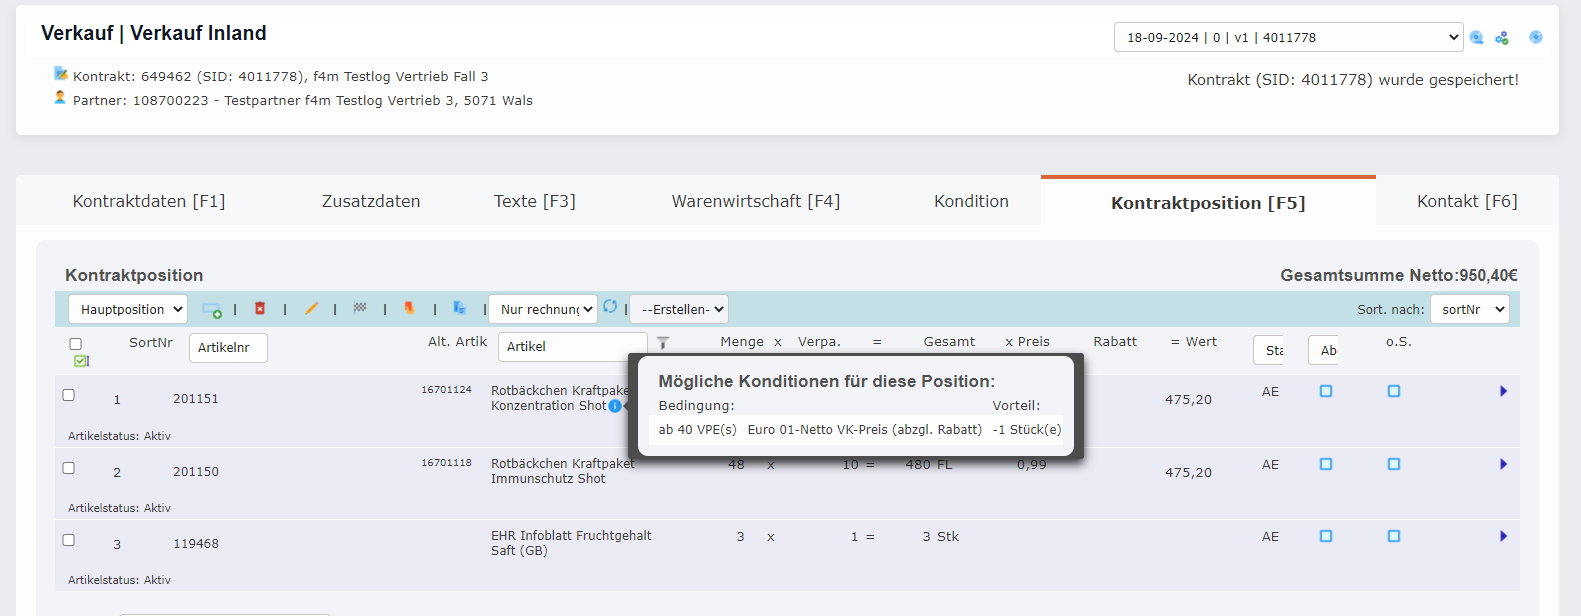Click the Artikelnr filter input field
1581x616 pixels.
(228, 348)
